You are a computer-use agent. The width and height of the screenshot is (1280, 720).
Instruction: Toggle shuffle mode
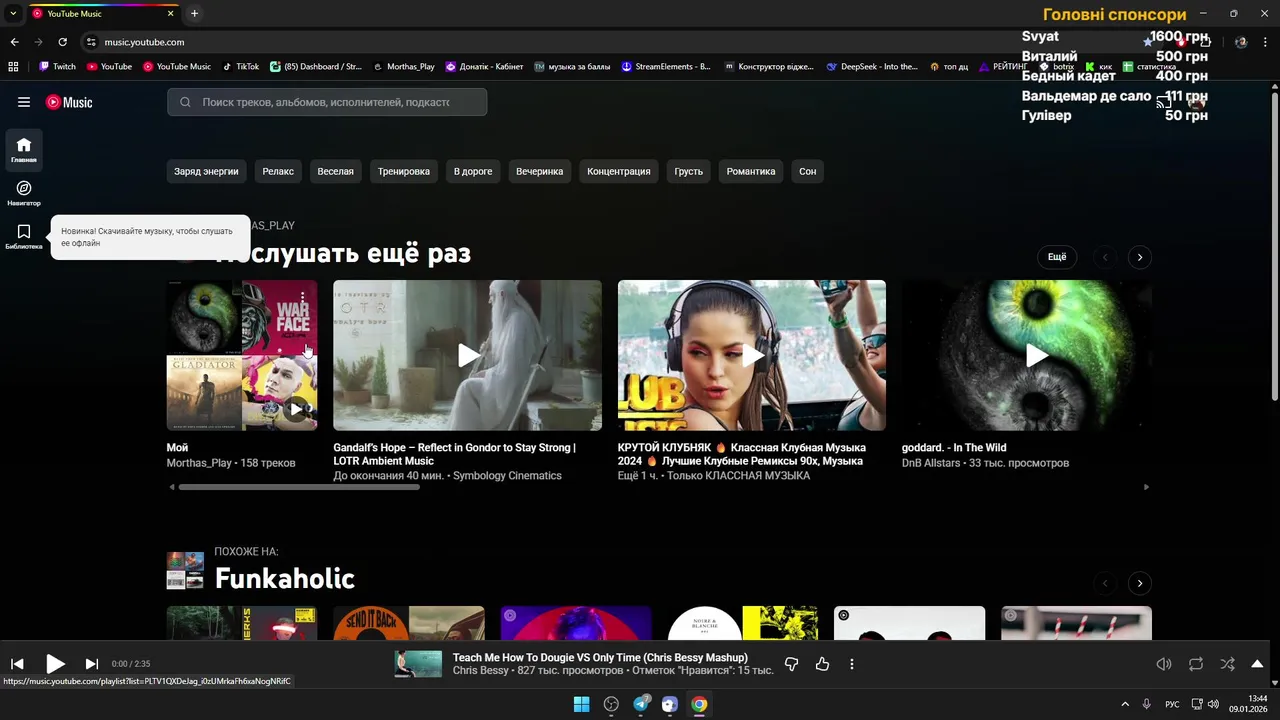click(1227, 664)
